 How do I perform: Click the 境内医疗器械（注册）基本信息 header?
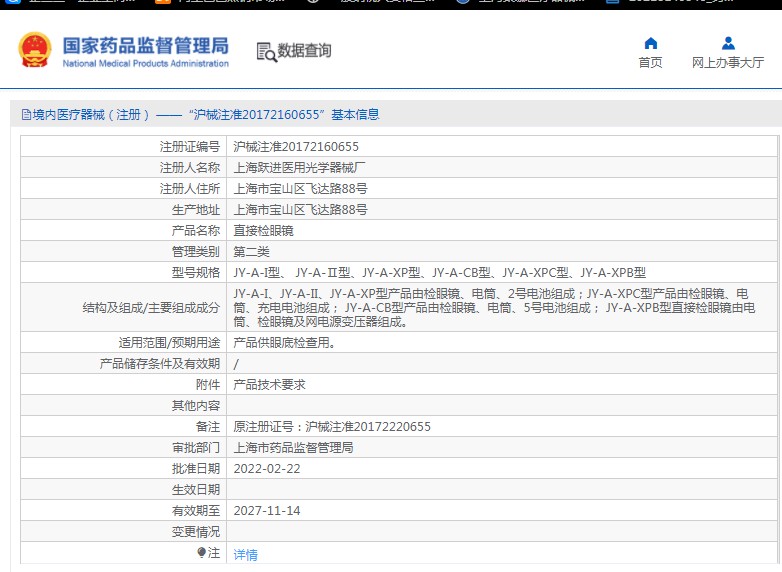[200, 115]
